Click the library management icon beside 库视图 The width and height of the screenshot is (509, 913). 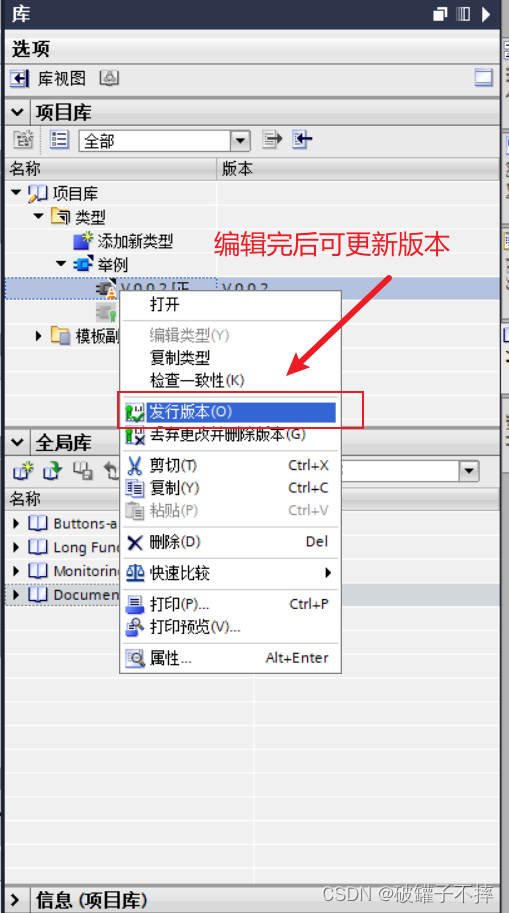pyautogui.click(x=109, y=77)
